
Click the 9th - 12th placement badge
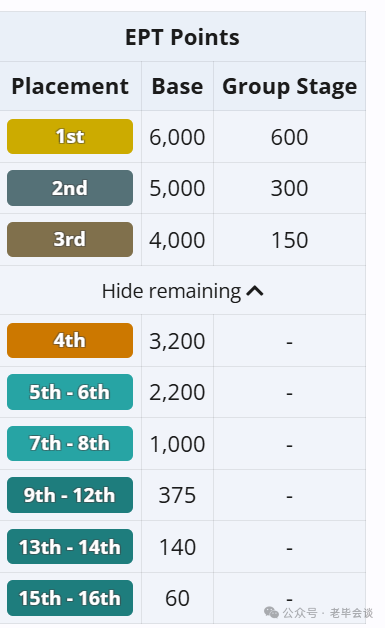point(70,495)
